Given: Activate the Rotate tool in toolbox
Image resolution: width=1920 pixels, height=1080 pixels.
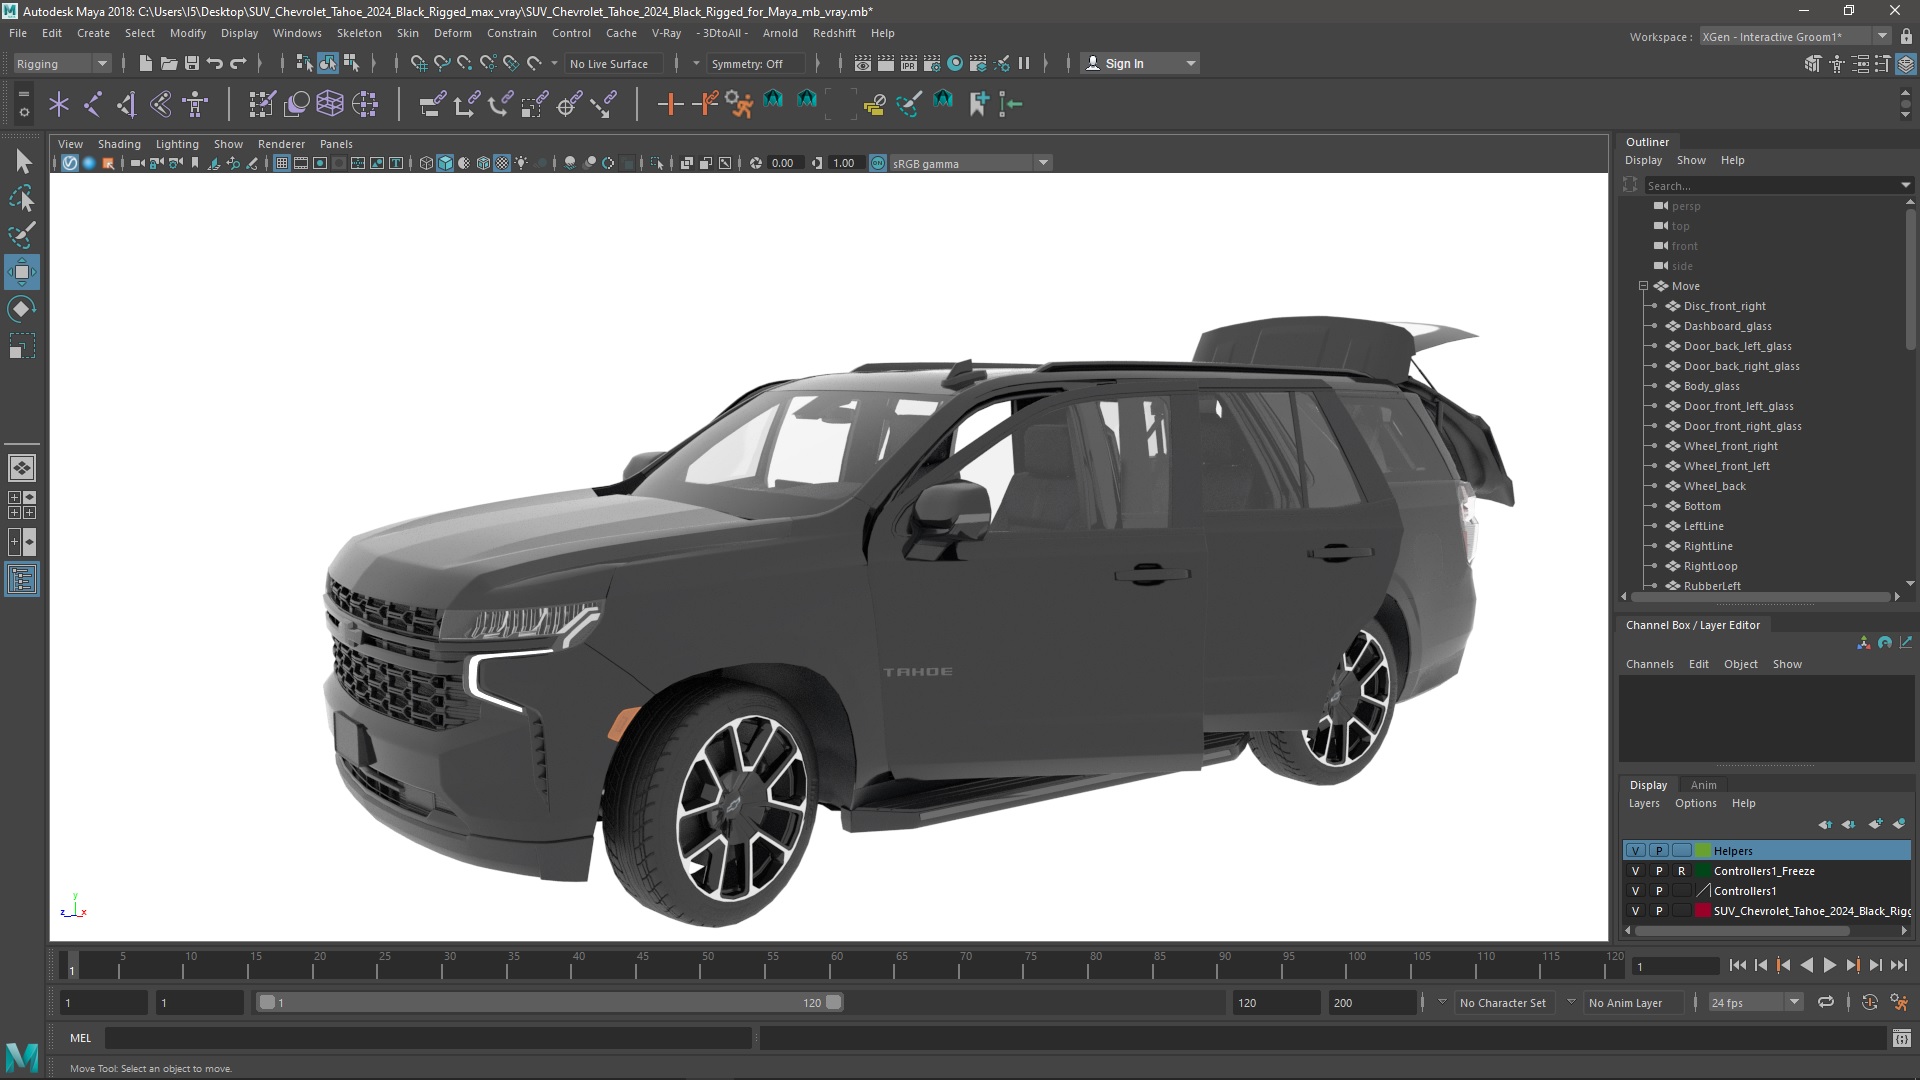Looking at the screenshot, I should pos(22,309).
